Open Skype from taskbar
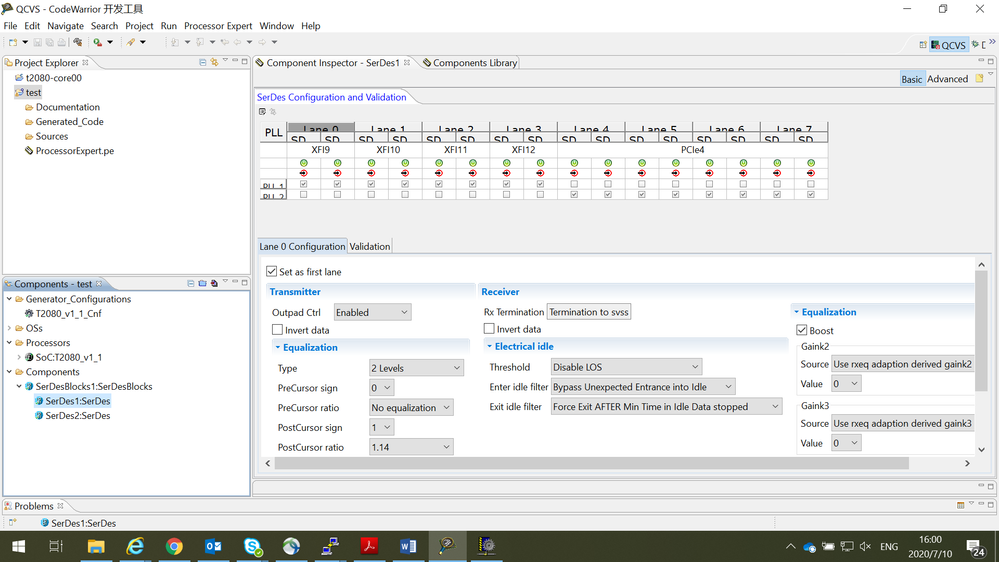This screenshot has height=562, width=999. [x=253, y=546]
